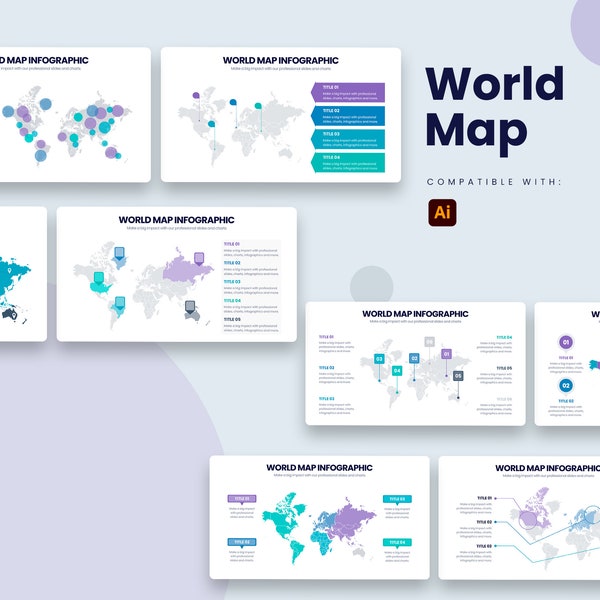600x600 pixels.
Task: Open the bubble-dot world map slide
Action: (x=75, y=114)
